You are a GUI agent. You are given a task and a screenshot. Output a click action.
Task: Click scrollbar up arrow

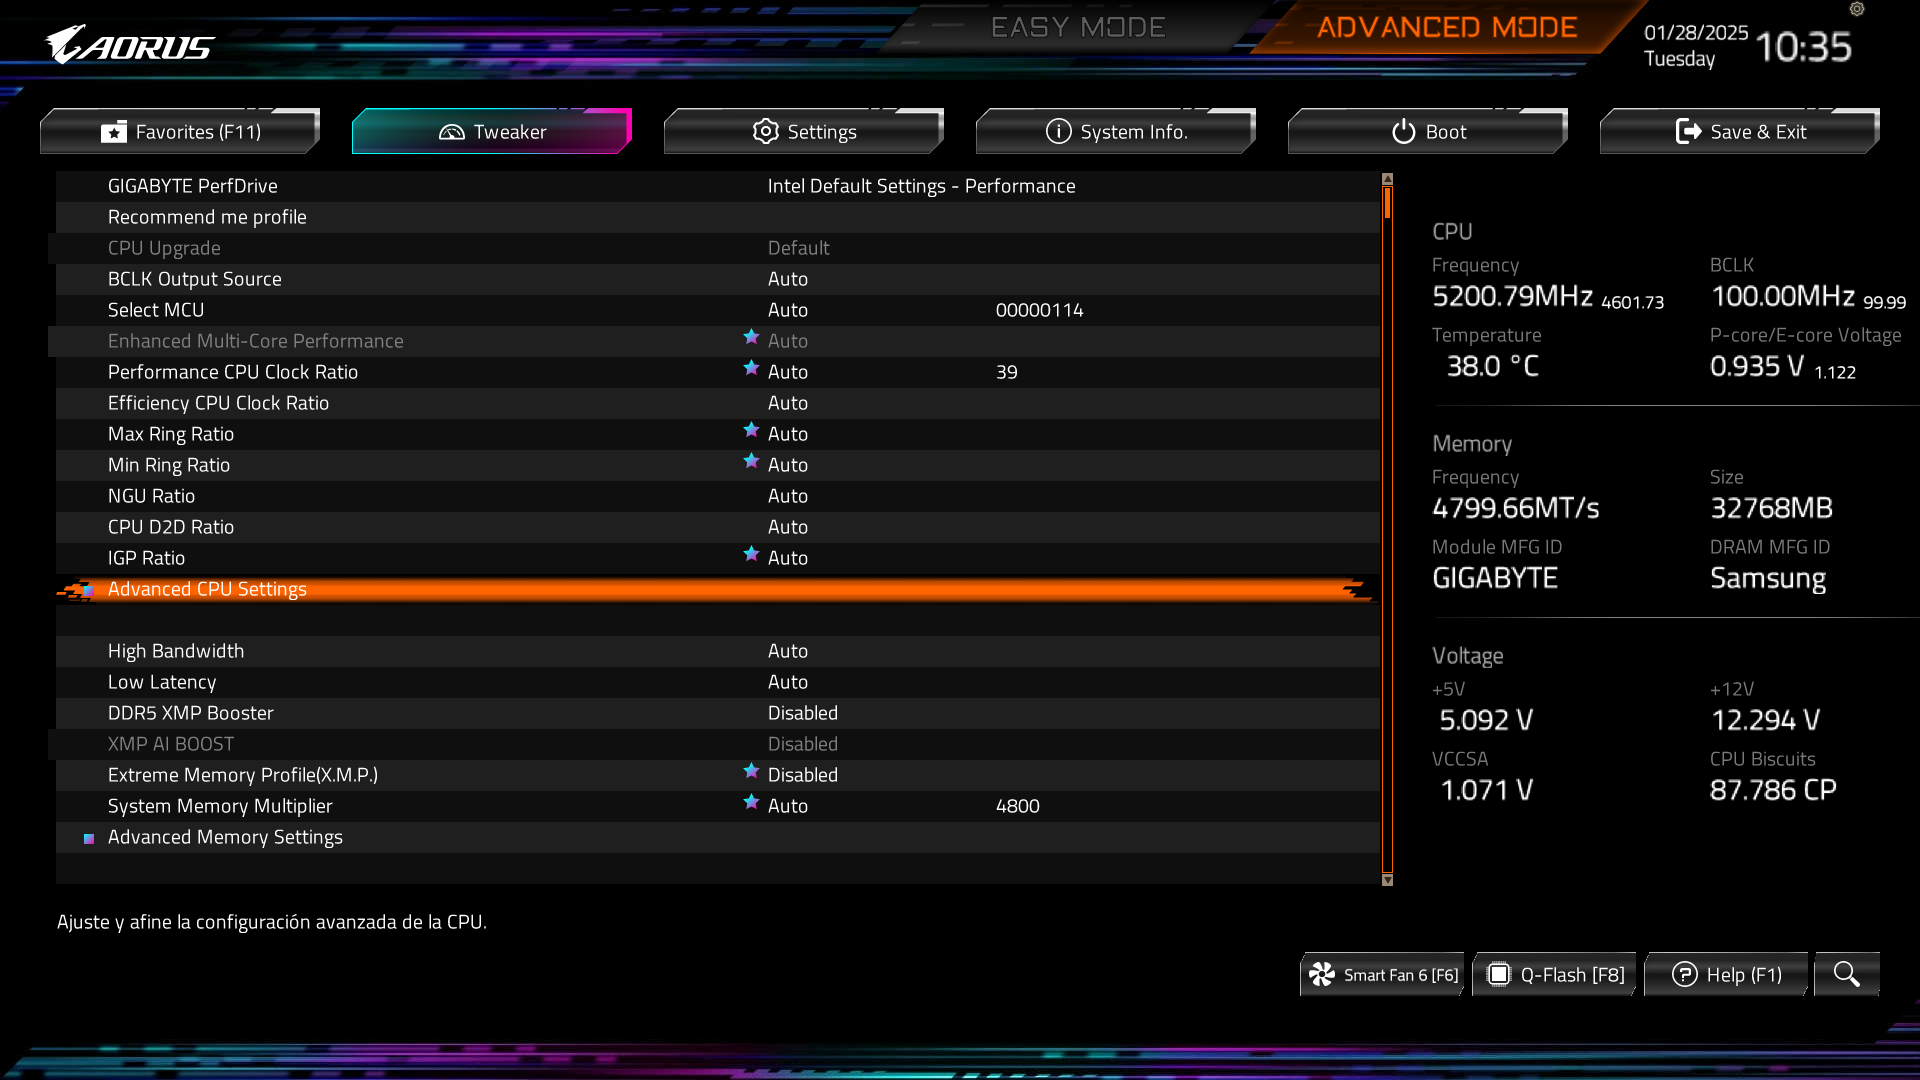(1387, 179)
